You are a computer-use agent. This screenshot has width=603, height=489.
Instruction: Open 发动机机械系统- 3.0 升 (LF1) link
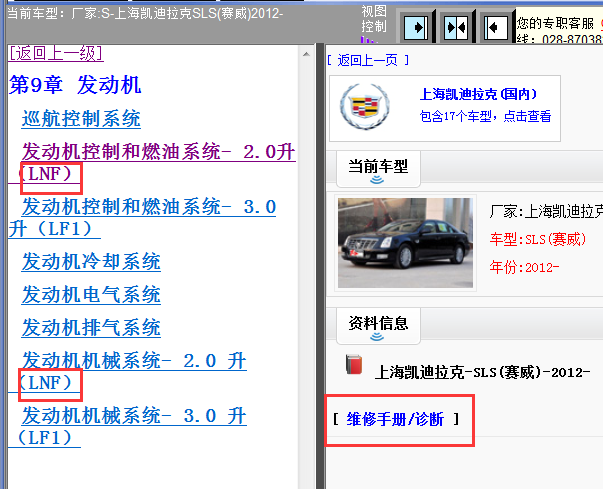[x=127, y=427]
